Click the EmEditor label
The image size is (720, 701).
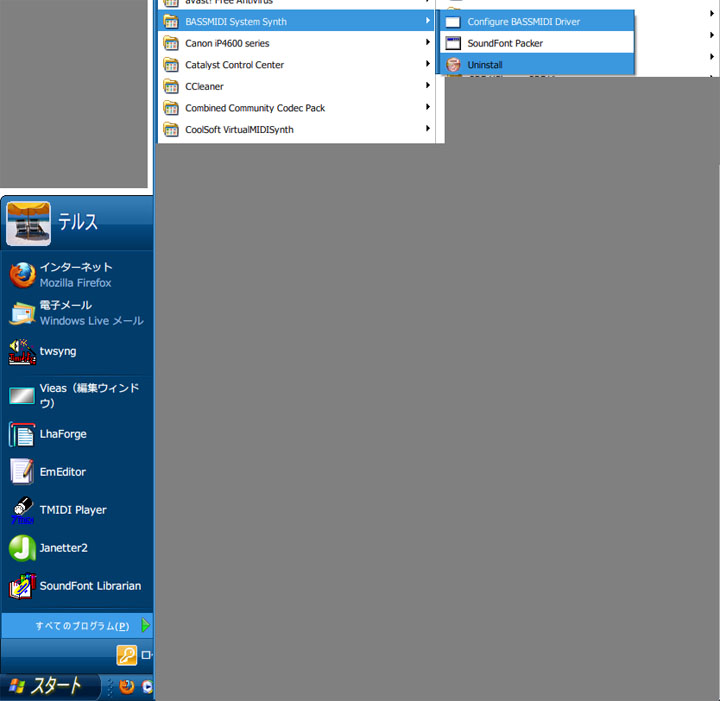(62, 472)
